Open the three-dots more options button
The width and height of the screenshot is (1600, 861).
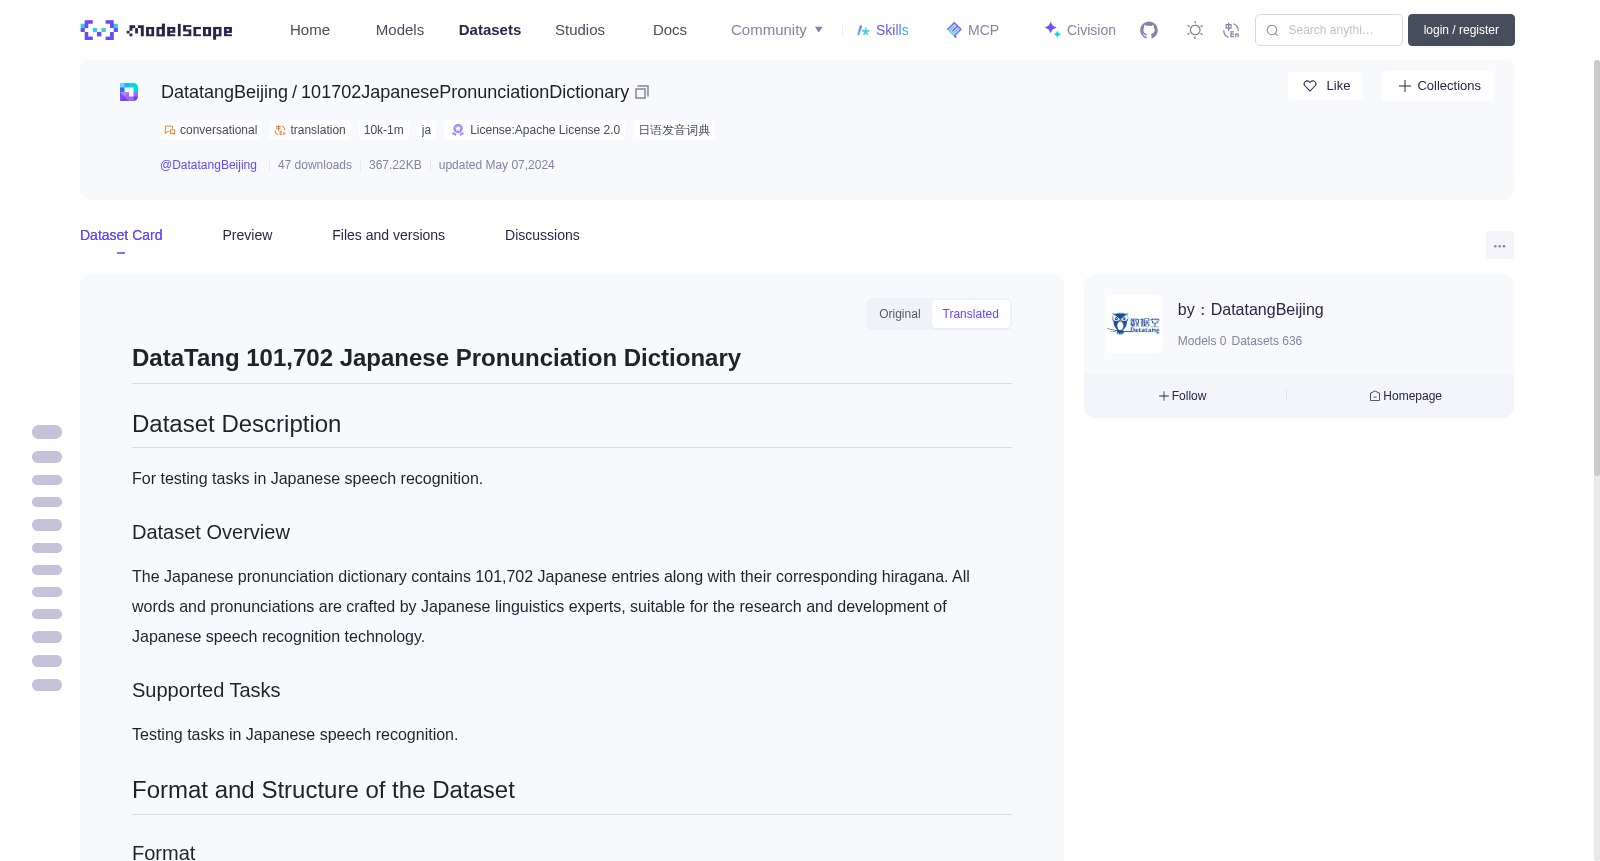point(1499,245)
